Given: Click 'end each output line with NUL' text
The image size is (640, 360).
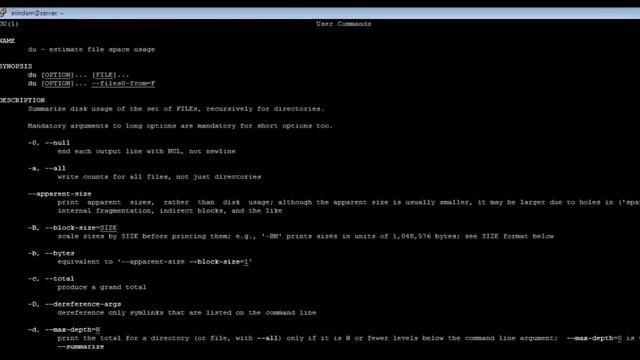Looking at the screenshot, I should pos(147,151).
